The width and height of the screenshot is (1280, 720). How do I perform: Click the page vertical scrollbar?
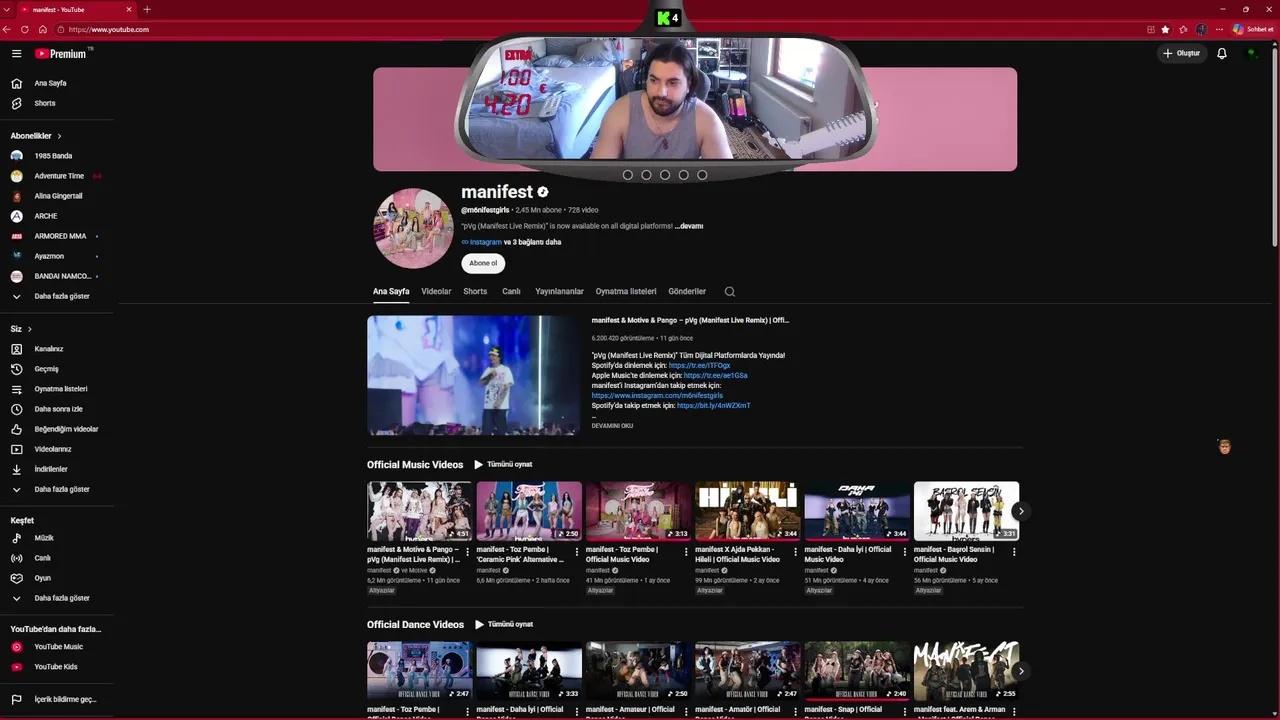1275,145
